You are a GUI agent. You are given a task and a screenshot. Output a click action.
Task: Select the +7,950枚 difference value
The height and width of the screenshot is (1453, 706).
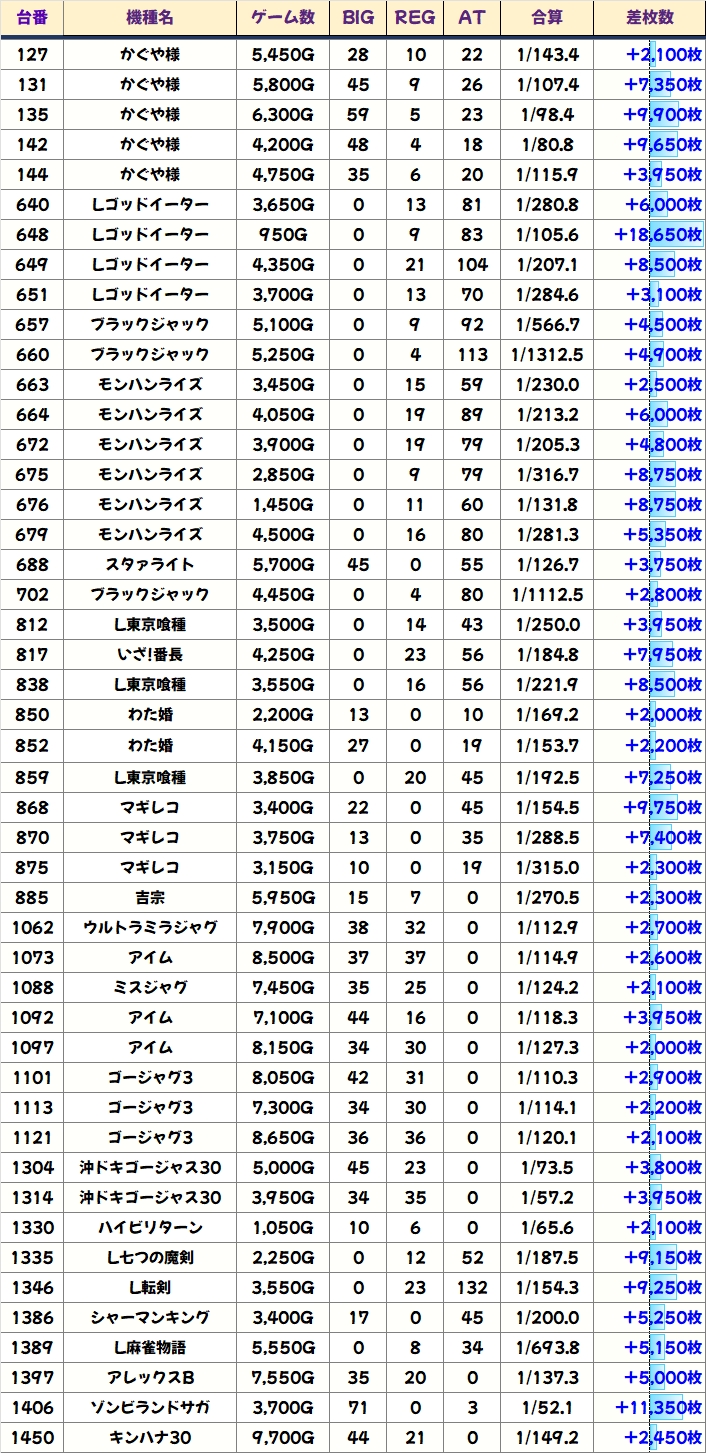pos(663,654)
